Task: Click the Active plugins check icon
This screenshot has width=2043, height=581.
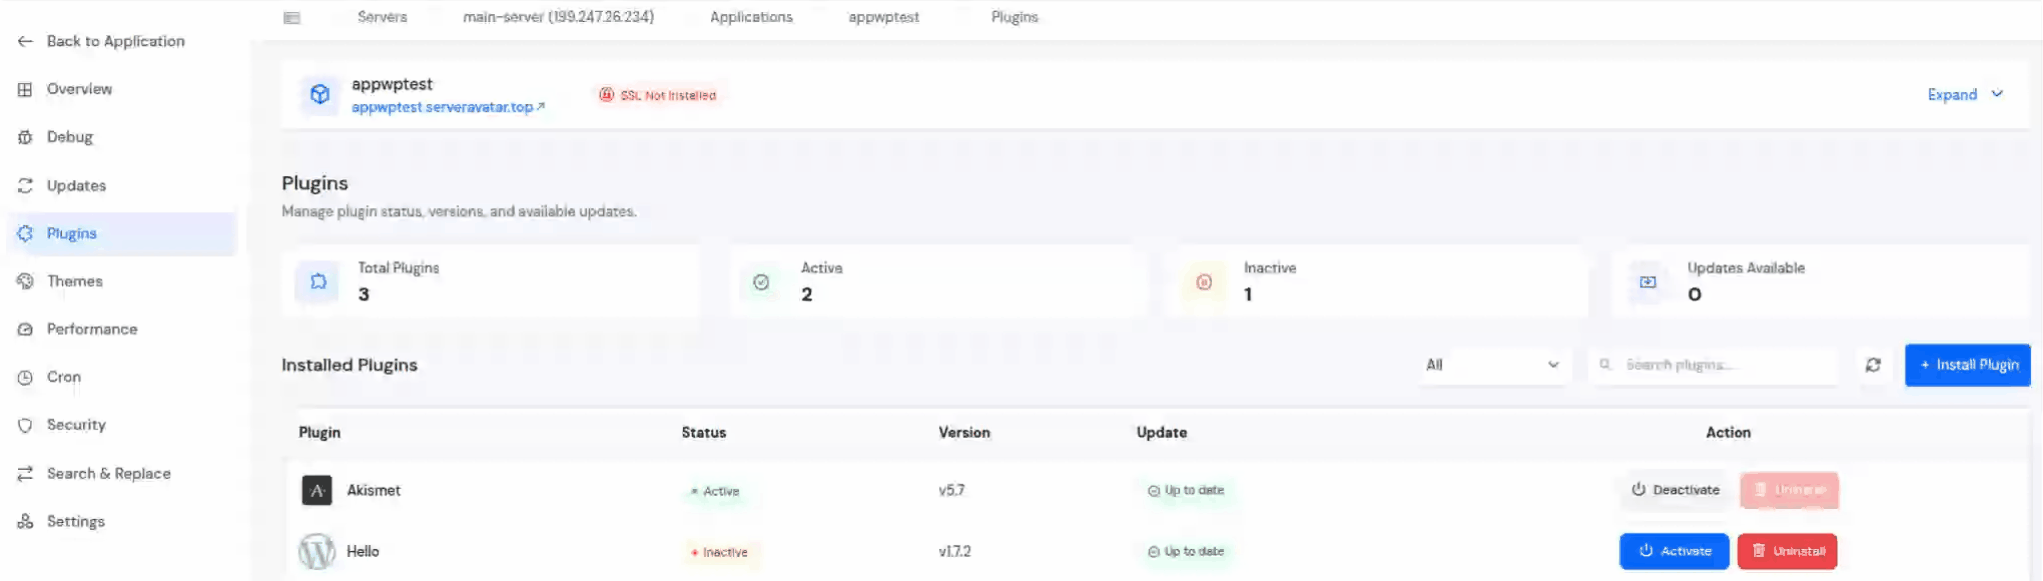Action: point(761,282)
